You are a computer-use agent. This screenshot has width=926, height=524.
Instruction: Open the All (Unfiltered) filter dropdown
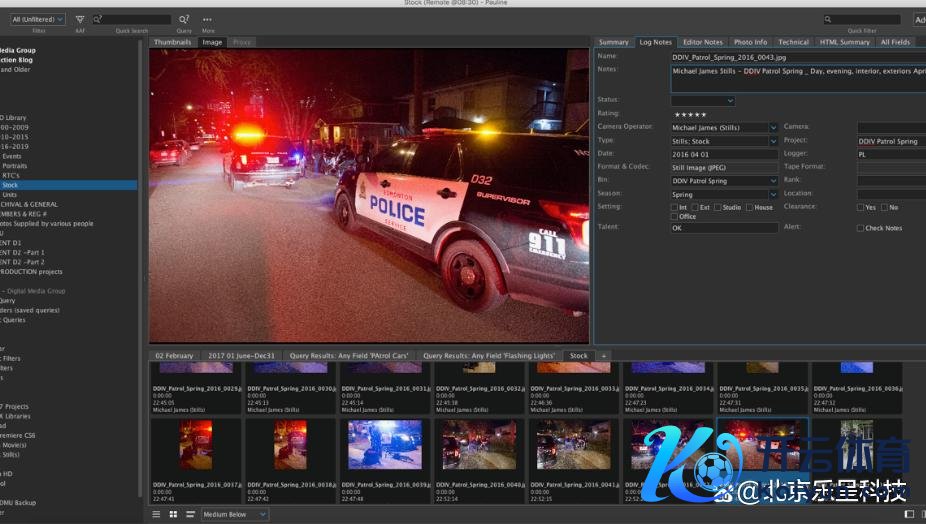coord(38,19)
